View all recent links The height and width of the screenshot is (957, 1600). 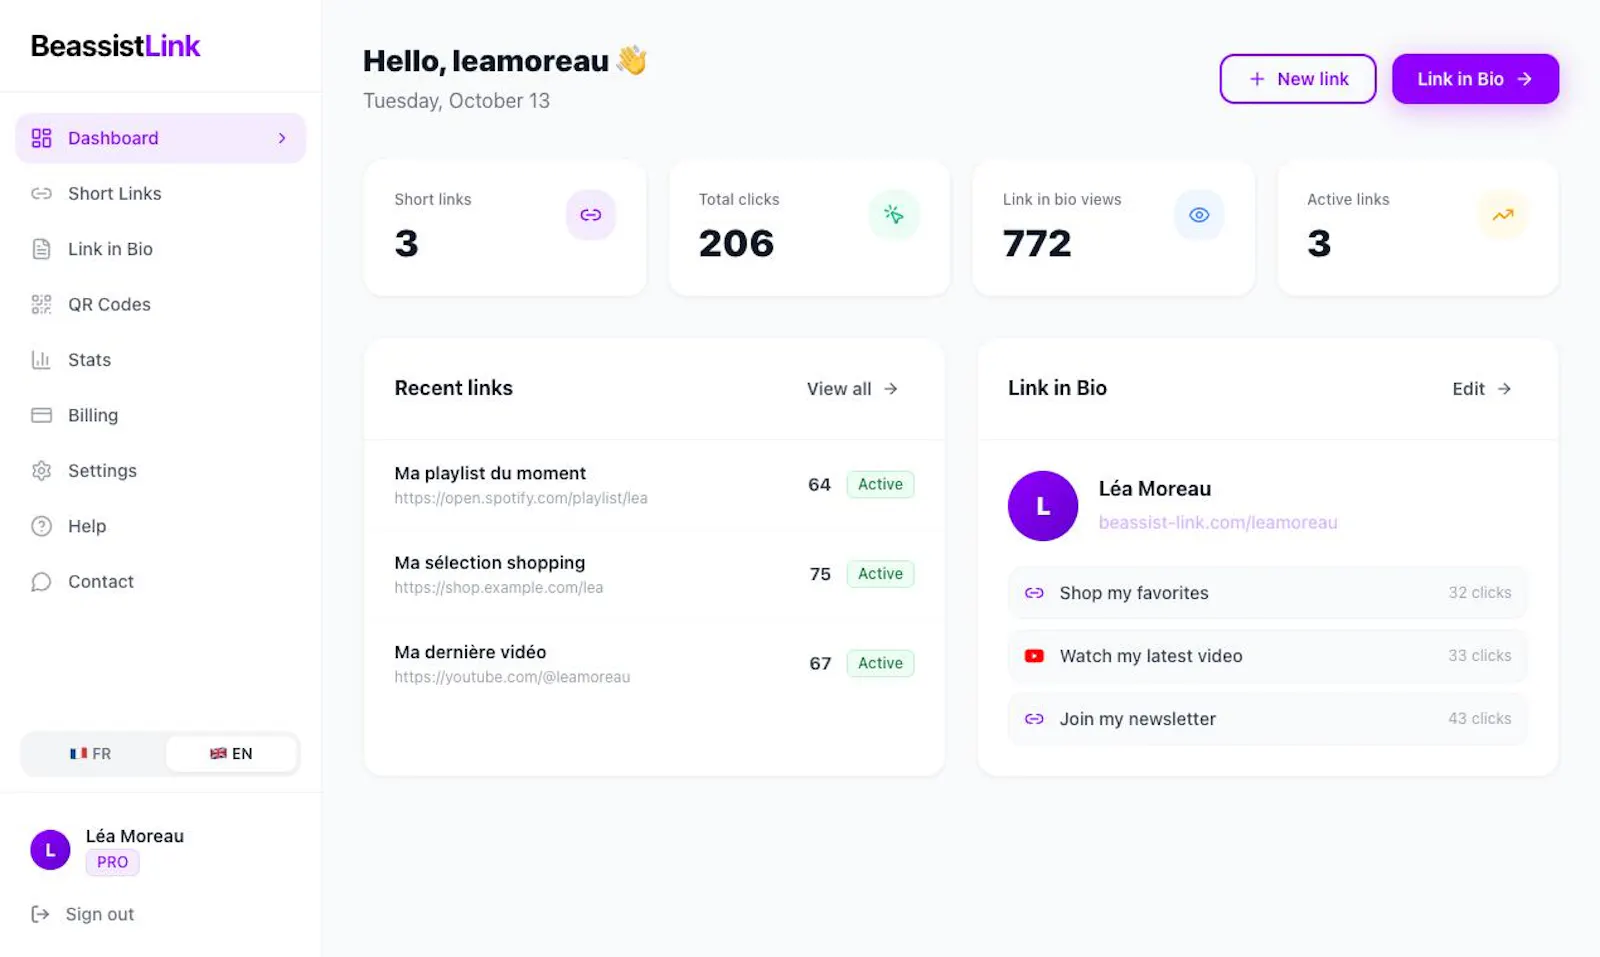tap(853, 389)
